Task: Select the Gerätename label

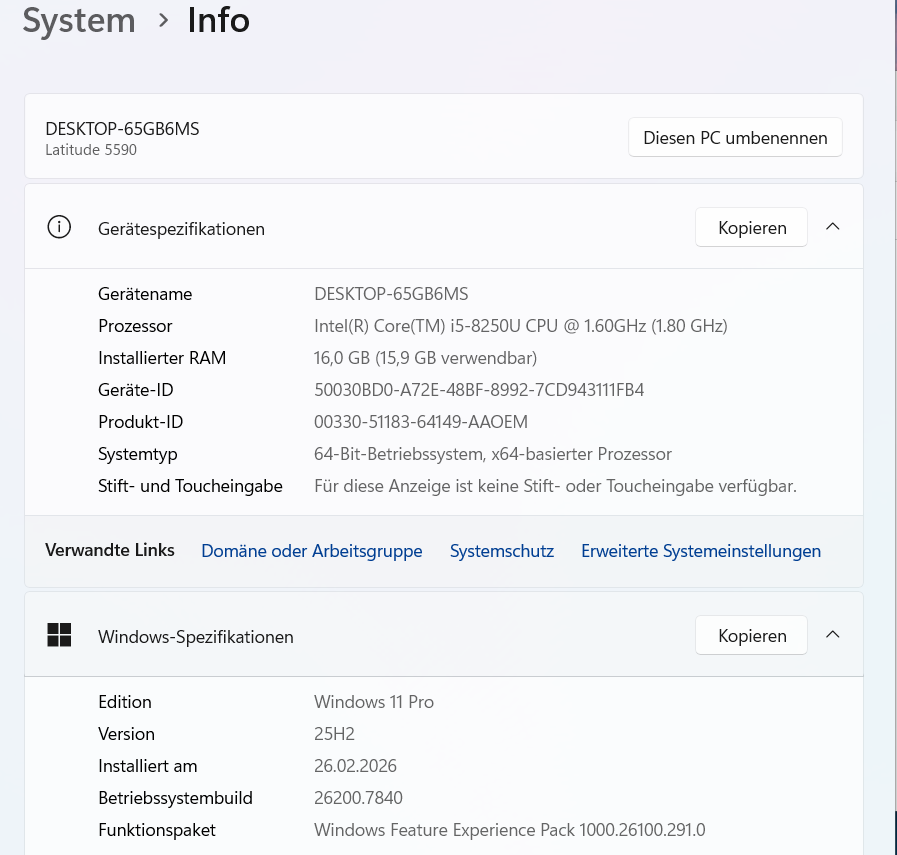Action: 145,294
